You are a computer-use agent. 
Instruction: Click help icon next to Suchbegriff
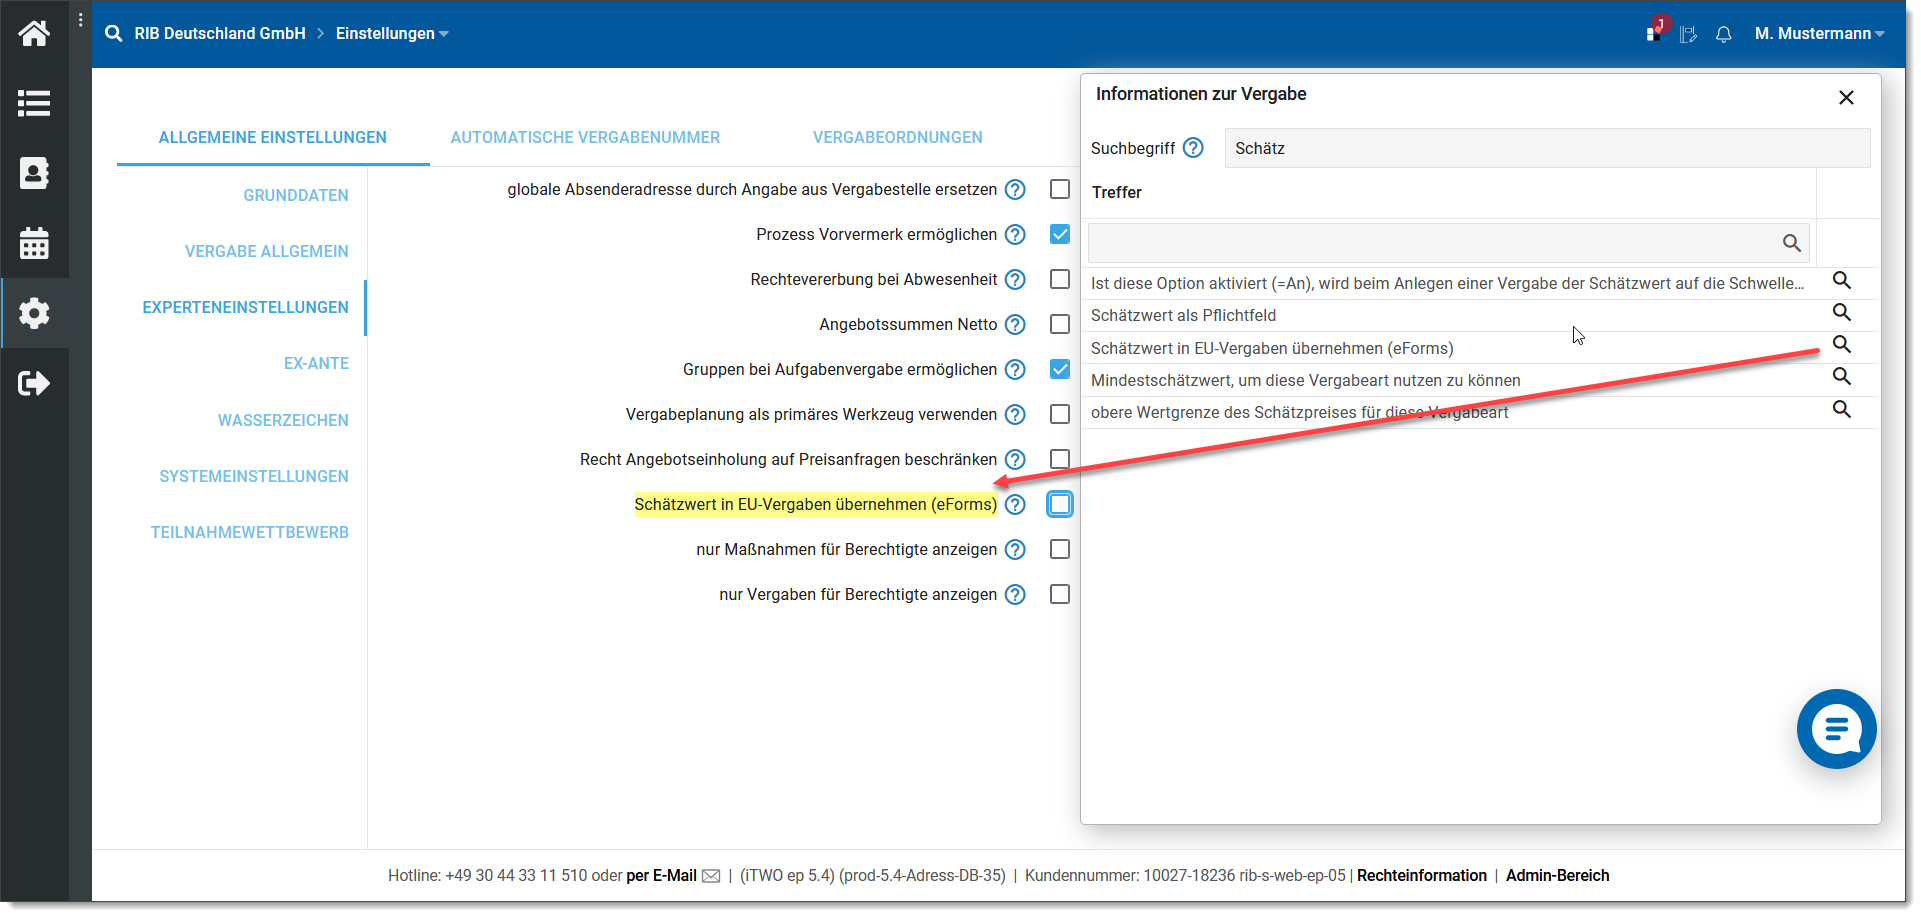tap(1193, 147)
